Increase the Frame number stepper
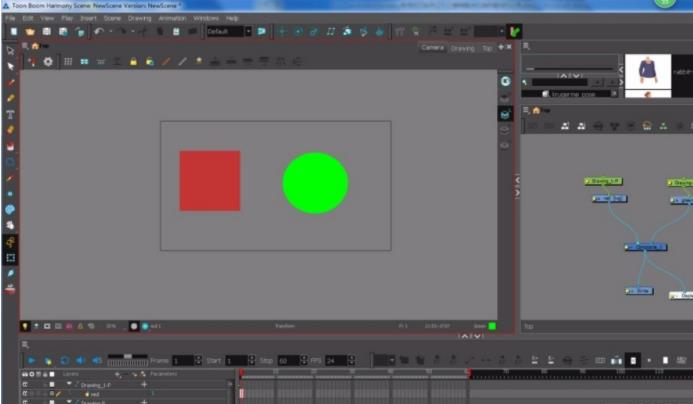Image resolution: width=693 pixels, height=404 pixels. (198, 358)
